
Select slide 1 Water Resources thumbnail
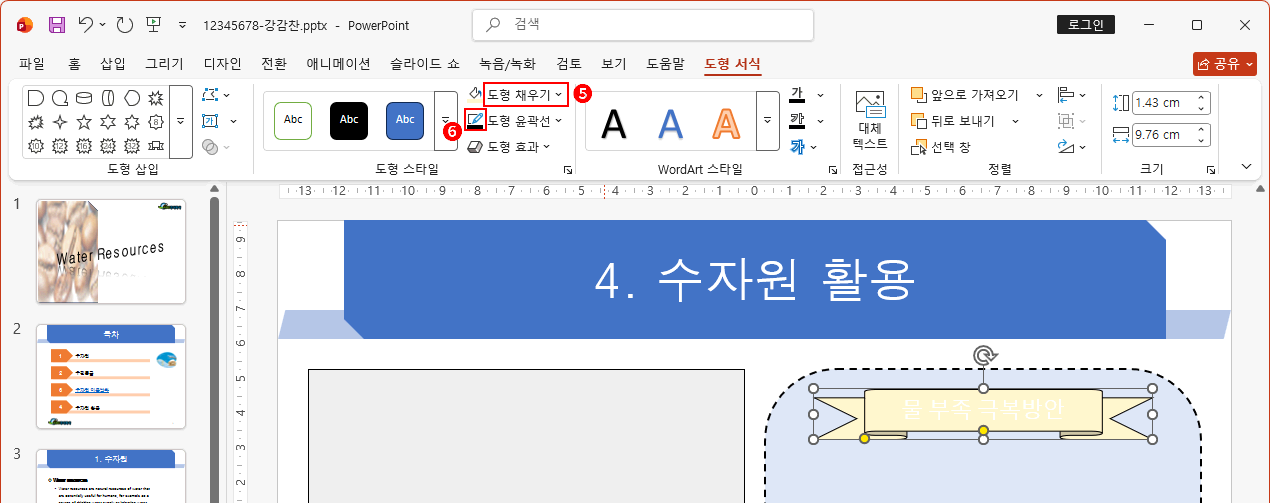111,252
